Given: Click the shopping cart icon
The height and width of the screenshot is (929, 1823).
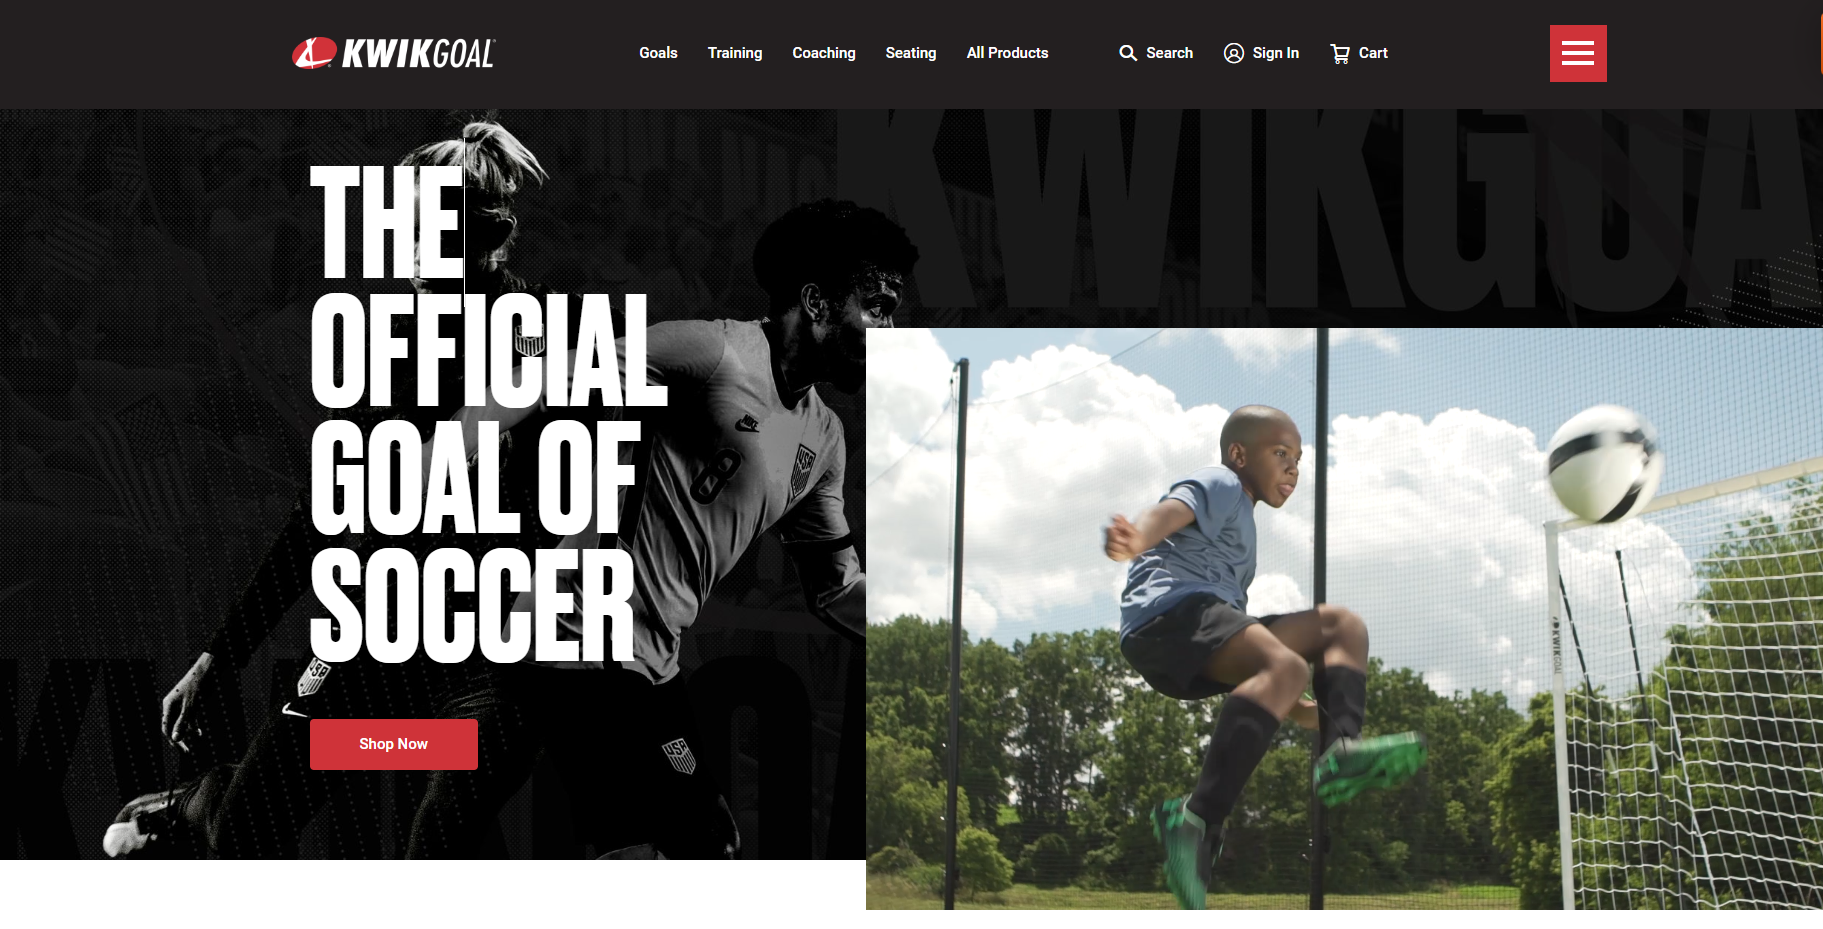Looking at the screenshot, I should (x=1340, y=53).
